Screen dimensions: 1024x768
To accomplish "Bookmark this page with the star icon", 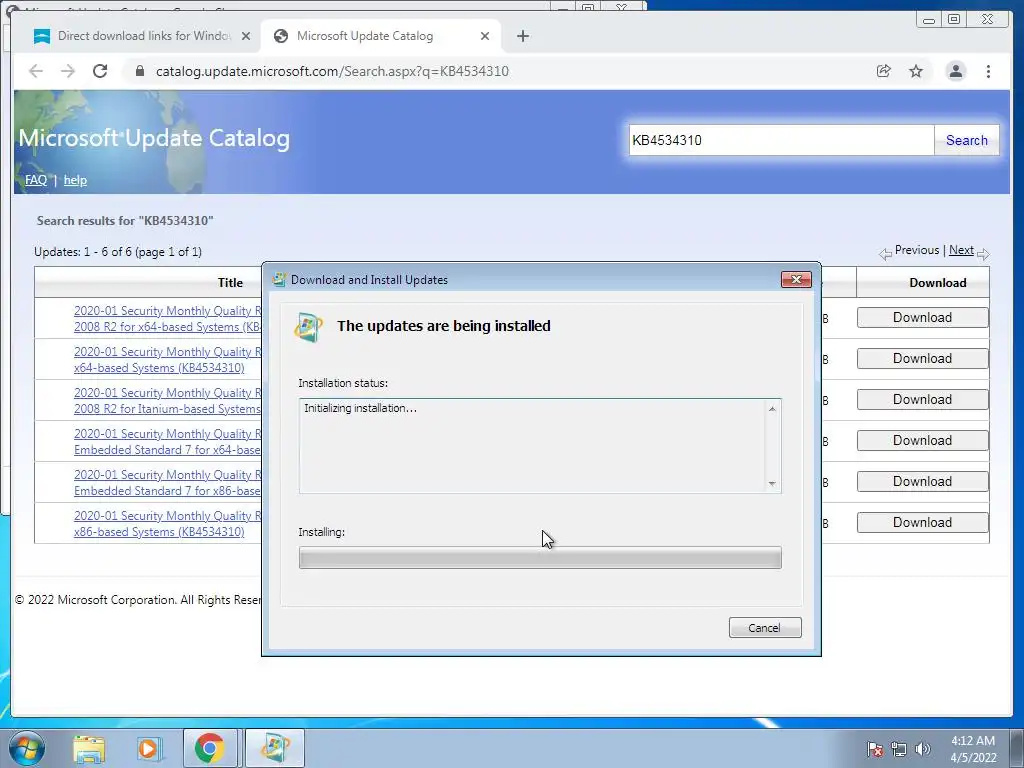I will coord(916,71).
